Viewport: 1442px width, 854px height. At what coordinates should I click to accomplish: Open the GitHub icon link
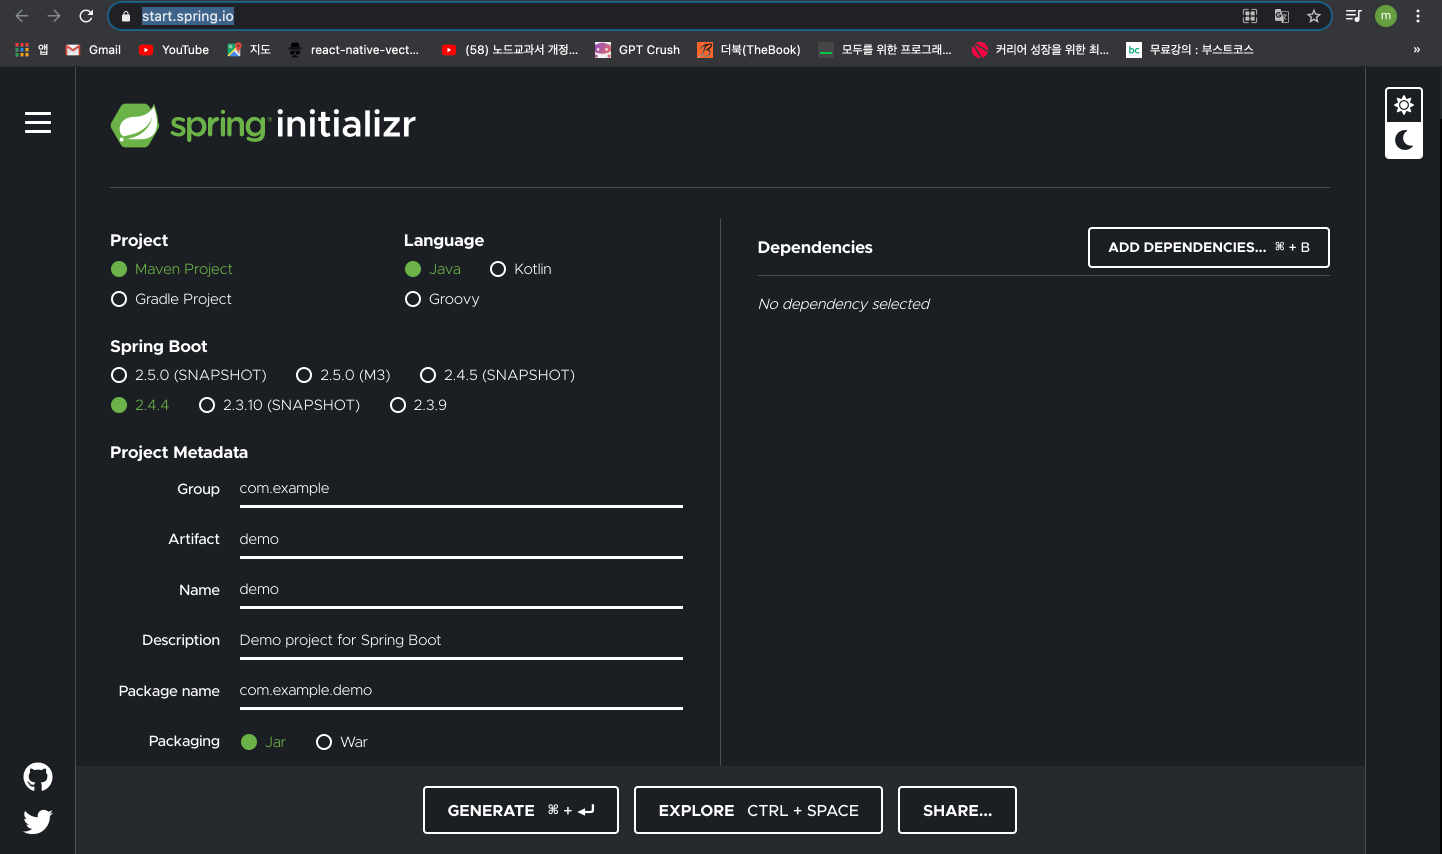coord(38,777)
